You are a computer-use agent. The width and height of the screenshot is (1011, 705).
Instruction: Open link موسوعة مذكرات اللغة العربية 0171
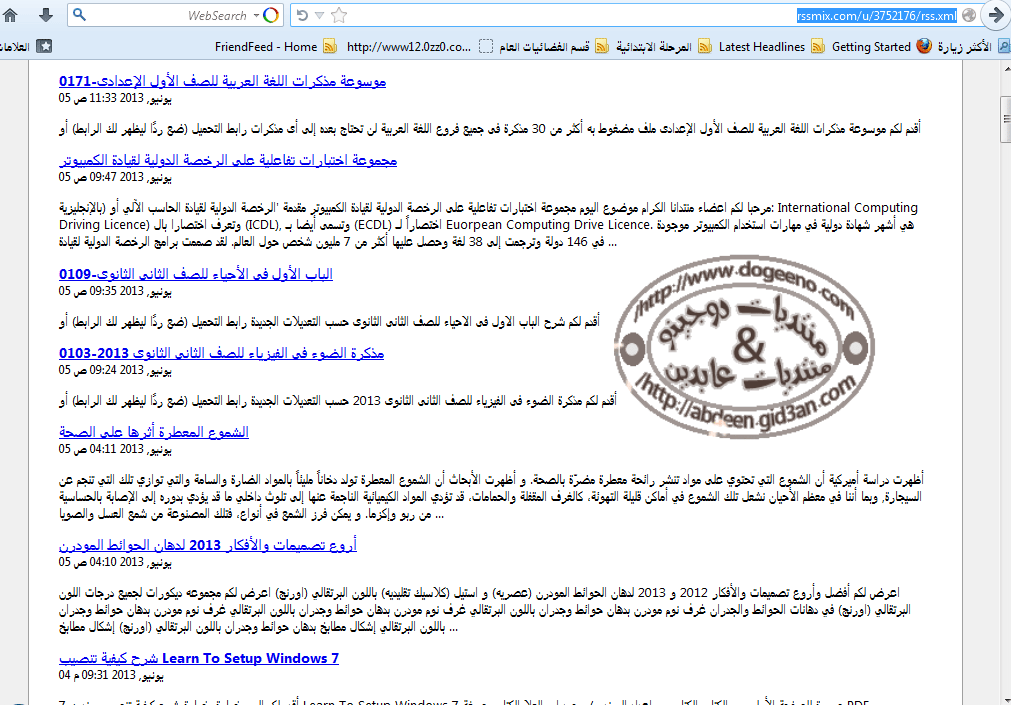pos(222,81)
